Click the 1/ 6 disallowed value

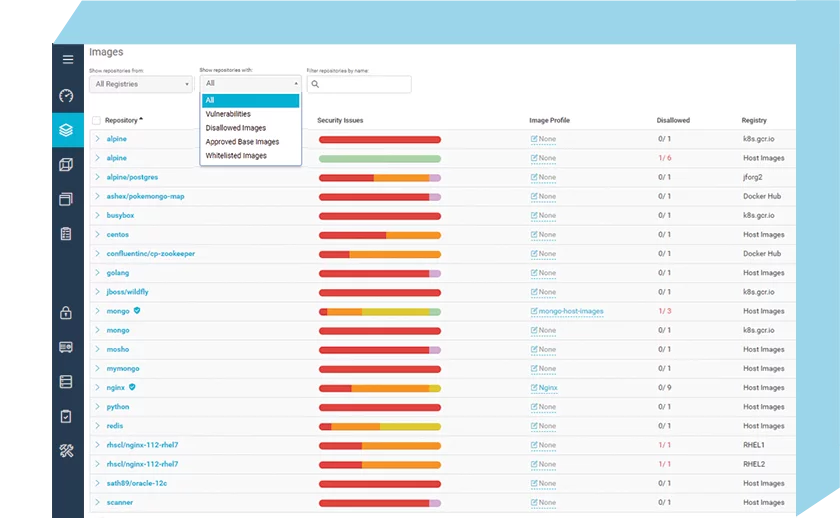click(665, 158)
